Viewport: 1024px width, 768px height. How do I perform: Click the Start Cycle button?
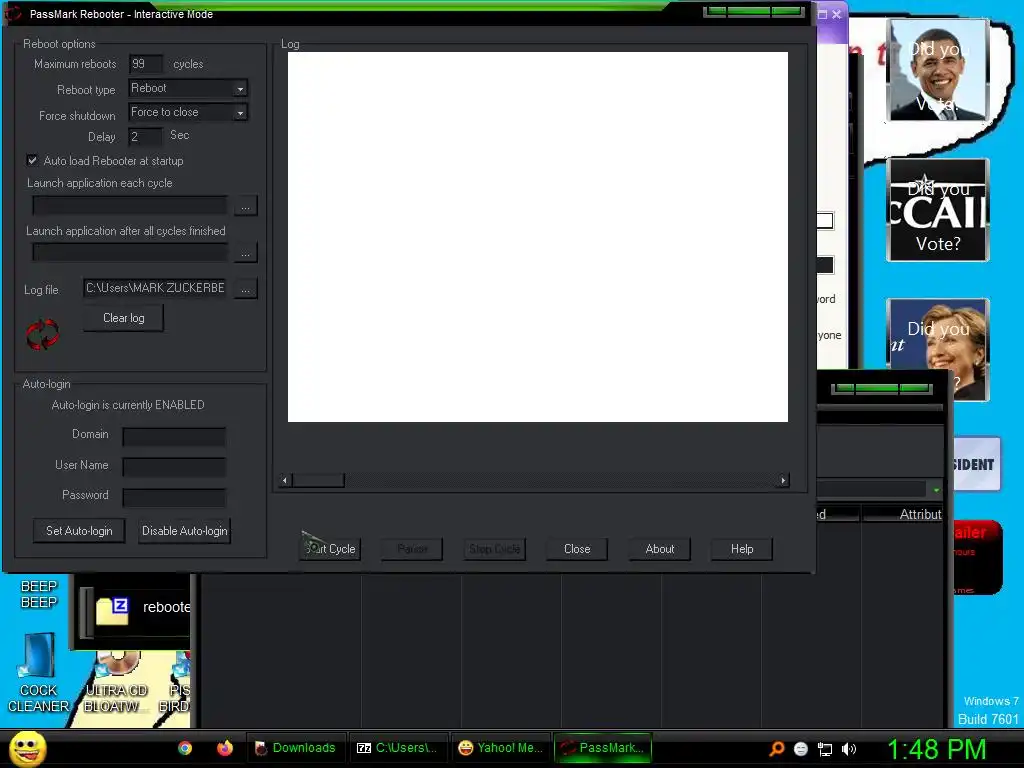(330, 549)
